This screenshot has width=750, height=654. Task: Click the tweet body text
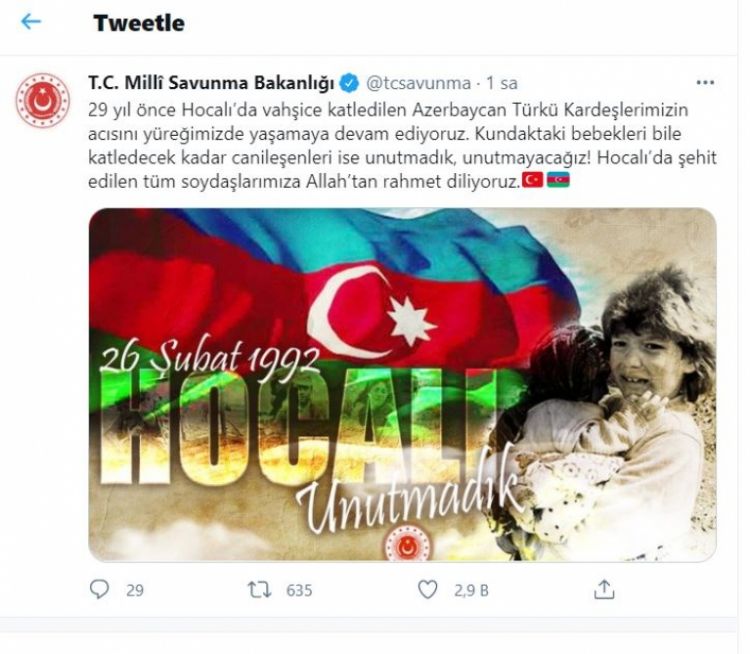[402, 145]
